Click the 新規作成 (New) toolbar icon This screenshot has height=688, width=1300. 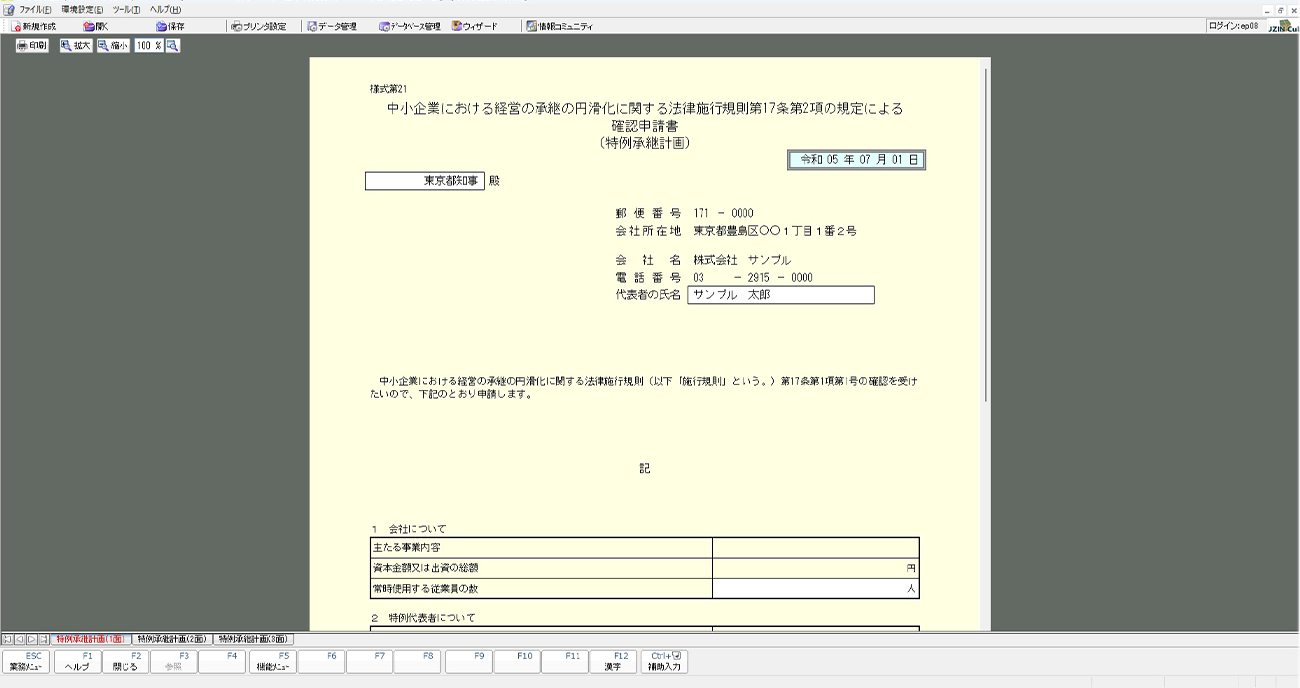pyautogui.click(x=34, y=27)
